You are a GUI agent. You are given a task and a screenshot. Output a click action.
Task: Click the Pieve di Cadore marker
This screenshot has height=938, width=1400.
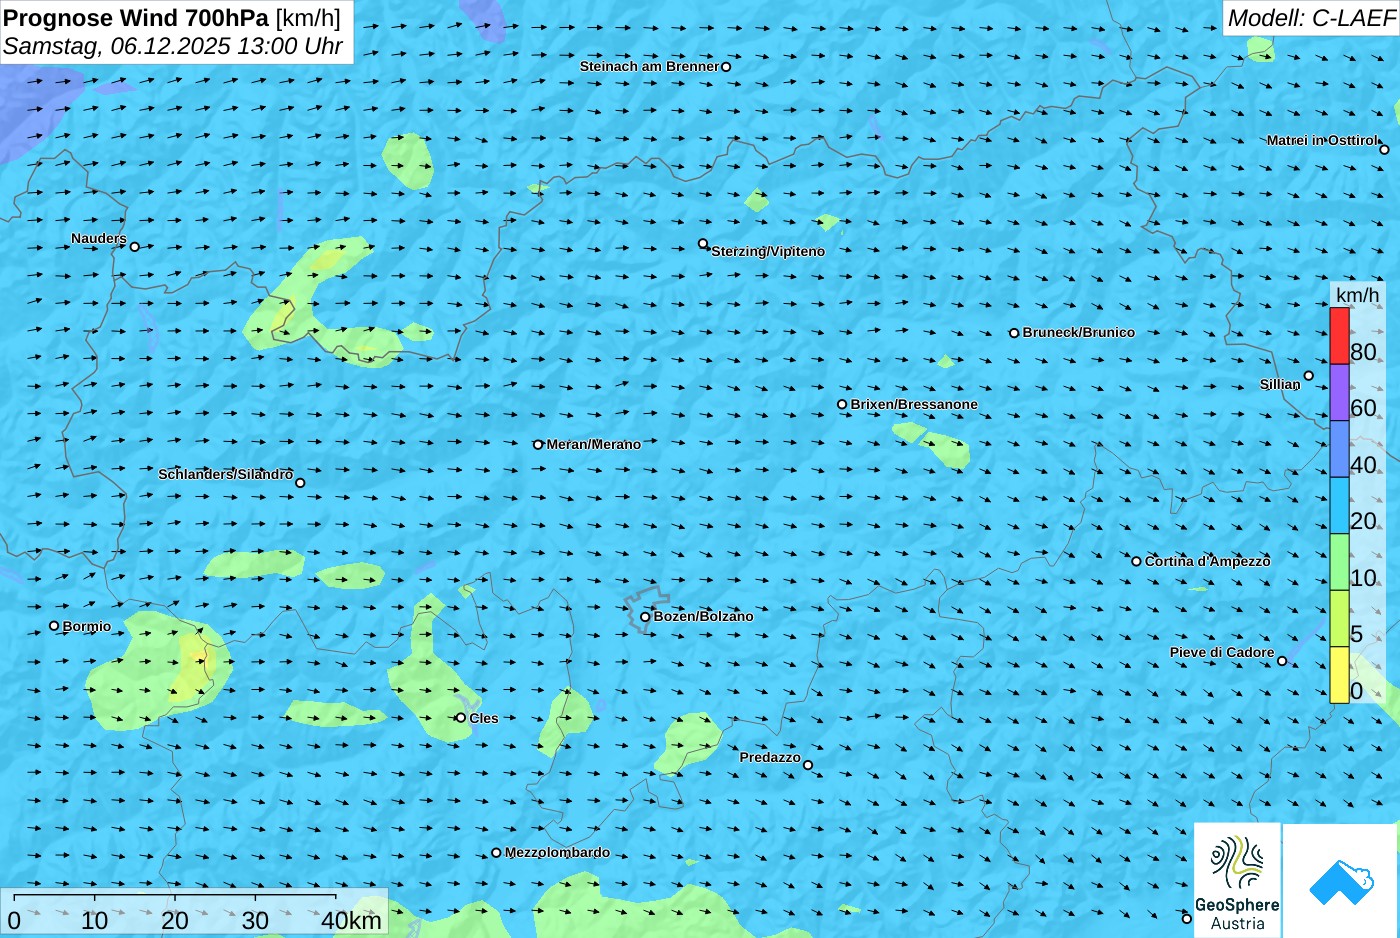coord(1282,661)
